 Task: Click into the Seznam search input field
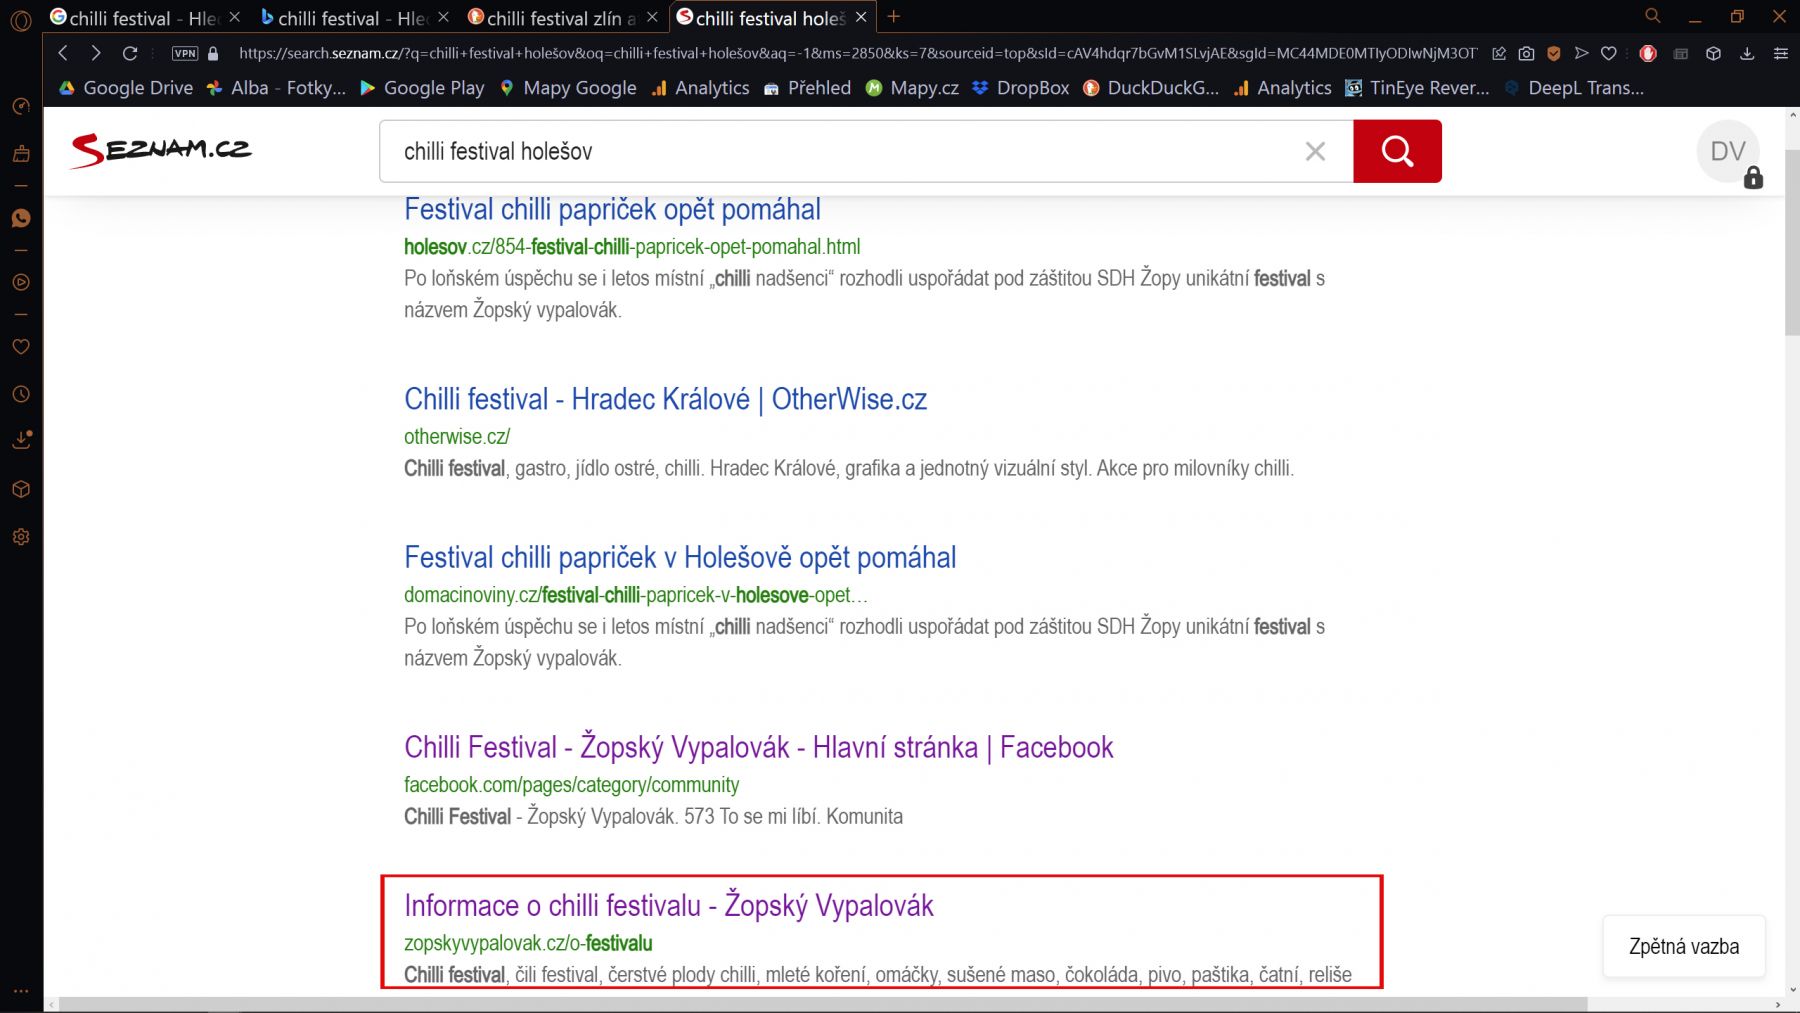coord(840,151)
